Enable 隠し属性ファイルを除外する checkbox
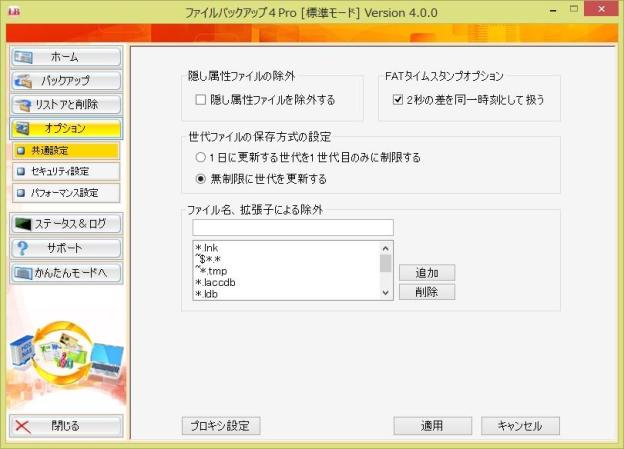Screen dimensions: 624x449 201,100
